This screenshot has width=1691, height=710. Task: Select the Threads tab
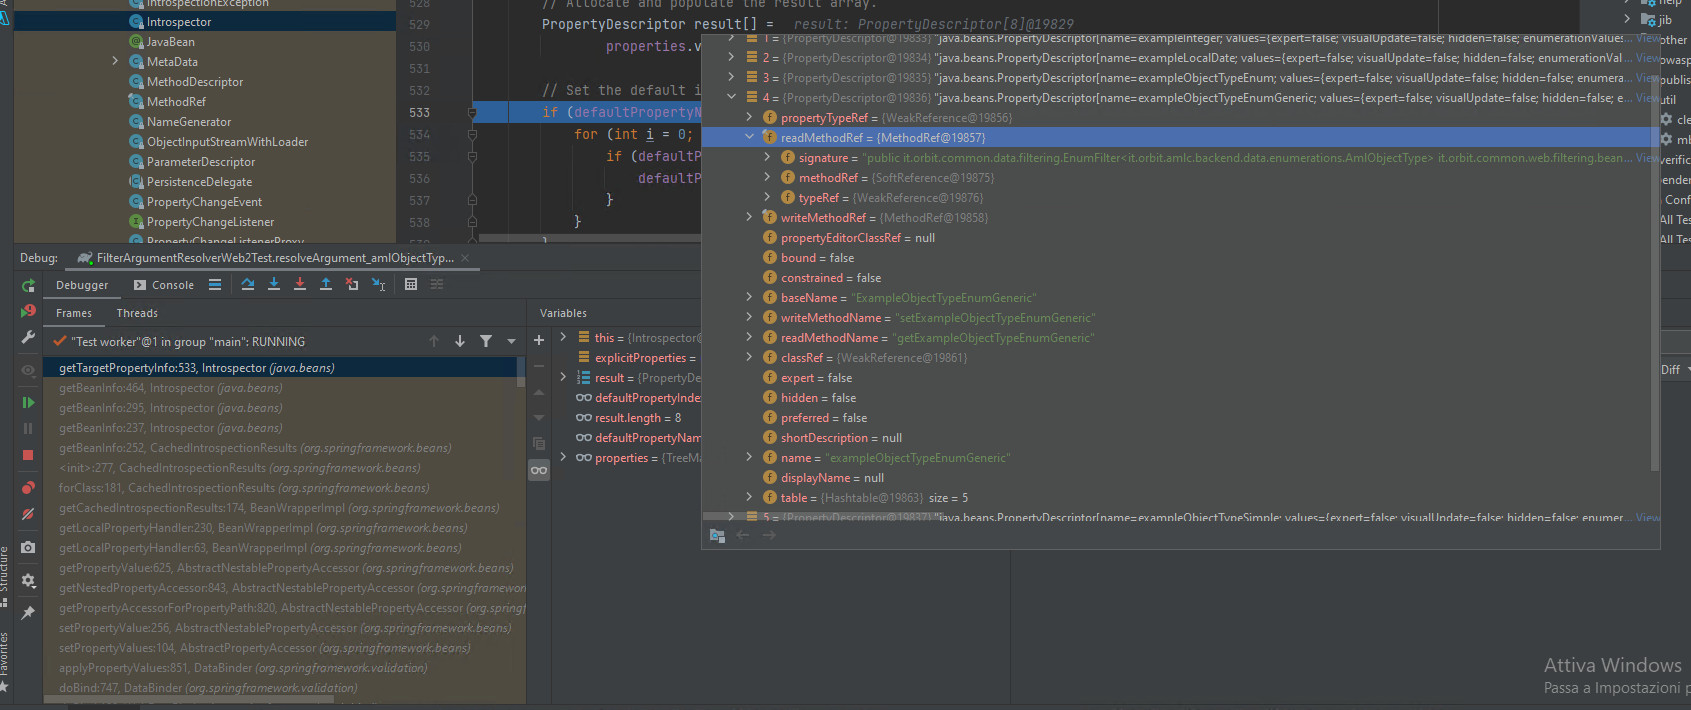click(137, 313)
